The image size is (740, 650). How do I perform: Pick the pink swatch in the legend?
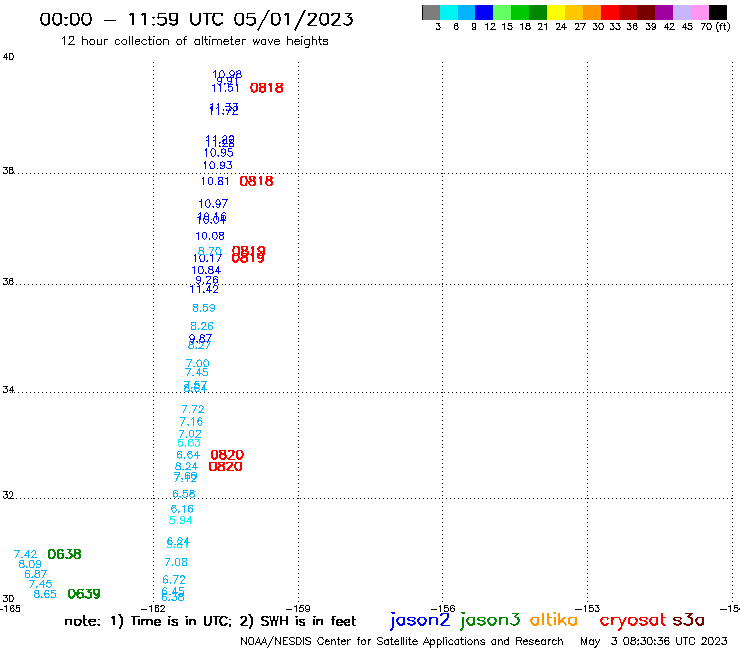coord(699,12)
